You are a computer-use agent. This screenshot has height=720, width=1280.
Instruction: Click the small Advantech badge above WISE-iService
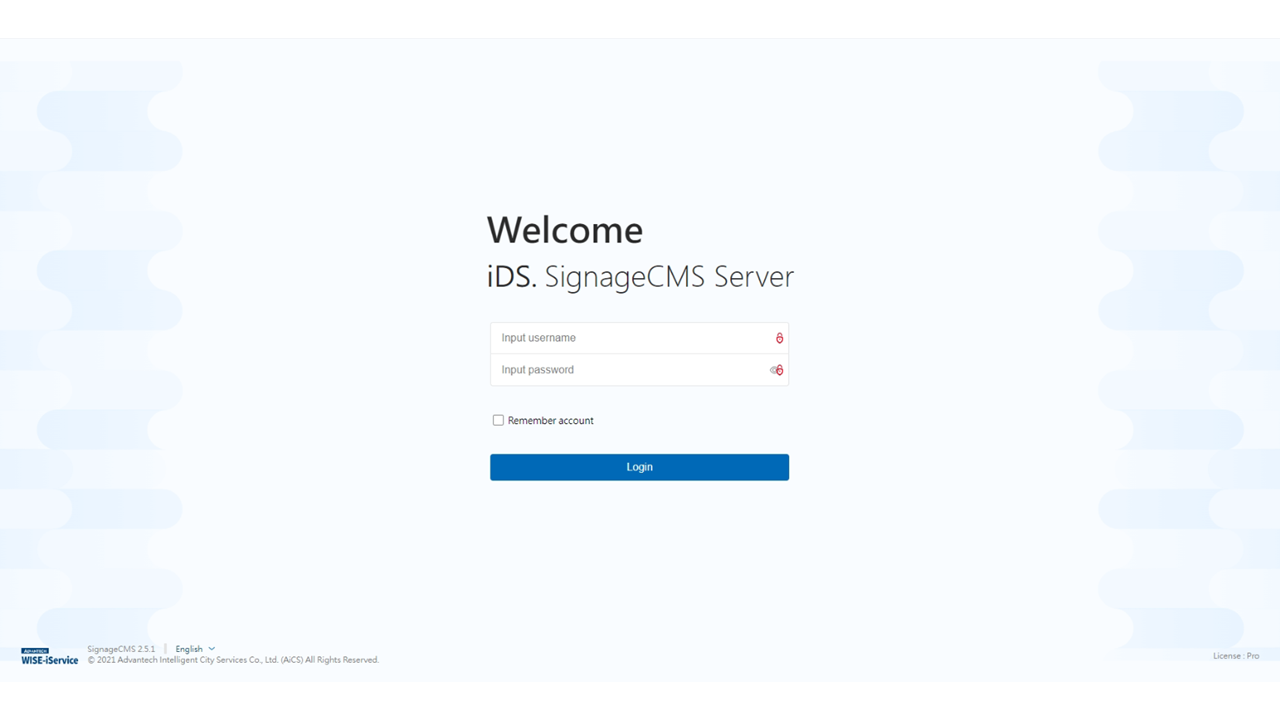pyautogui.click(x=35, y=651)
